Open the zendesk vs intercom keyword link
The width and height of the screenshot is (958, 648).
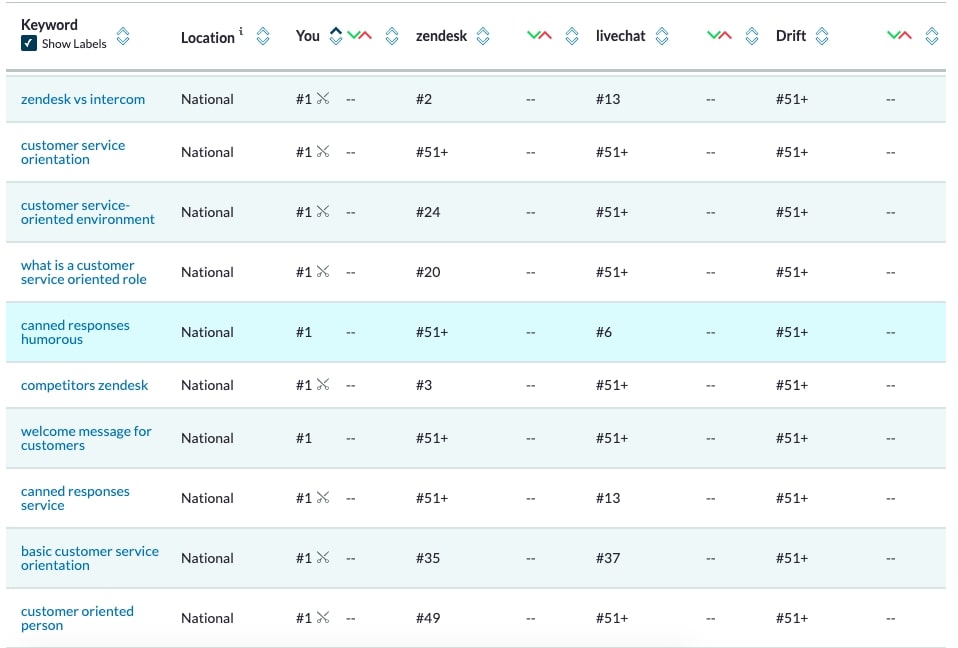pos(83,99)
